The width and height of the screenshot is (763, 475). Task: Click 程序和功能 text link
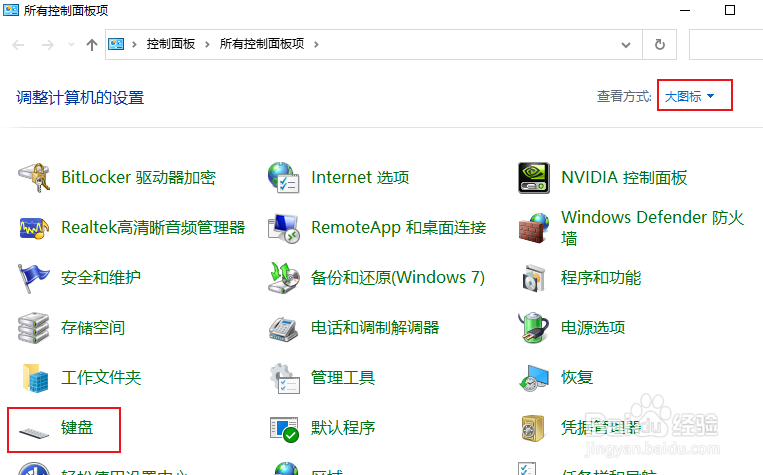(x=601, y=278)
